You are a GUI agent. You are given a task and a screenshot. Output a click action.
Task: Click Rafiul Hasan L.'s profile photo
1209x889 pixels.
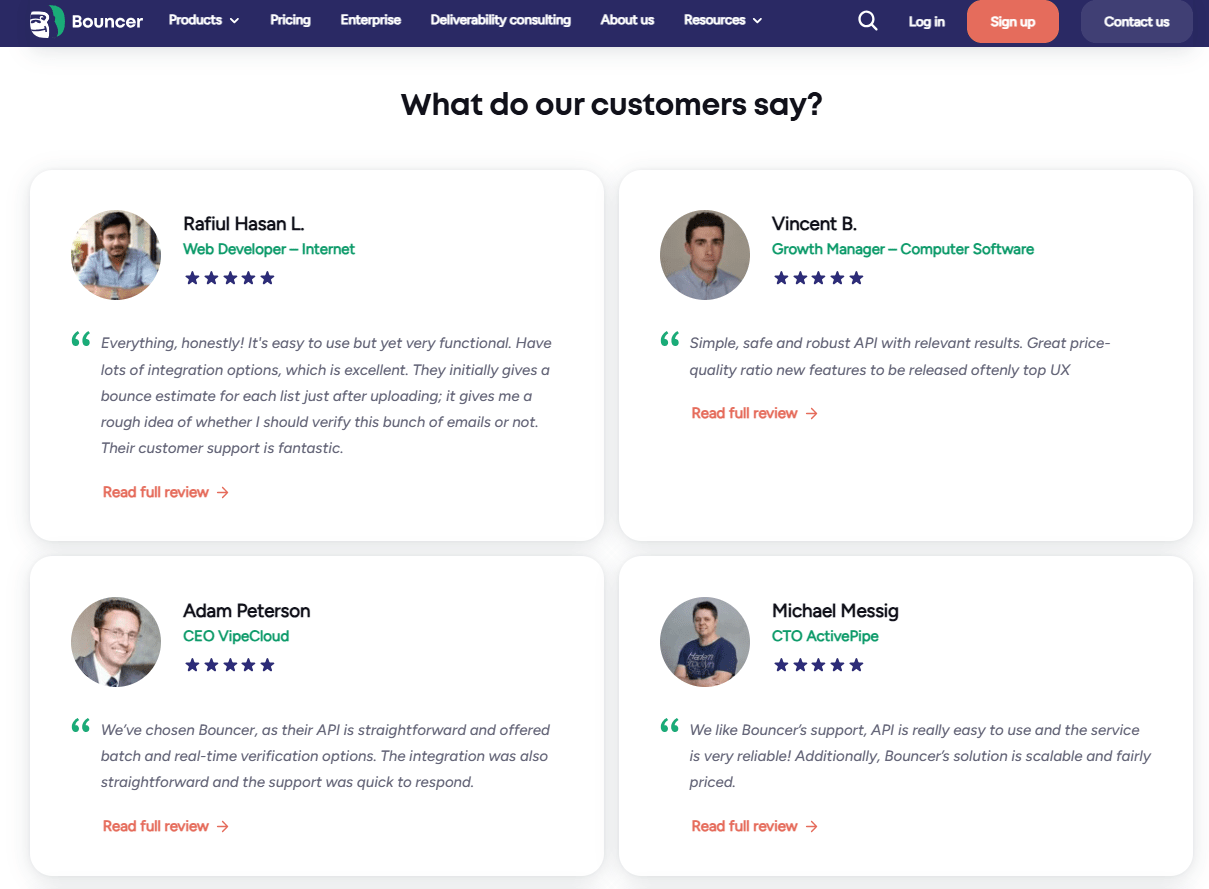pos(116,255)
